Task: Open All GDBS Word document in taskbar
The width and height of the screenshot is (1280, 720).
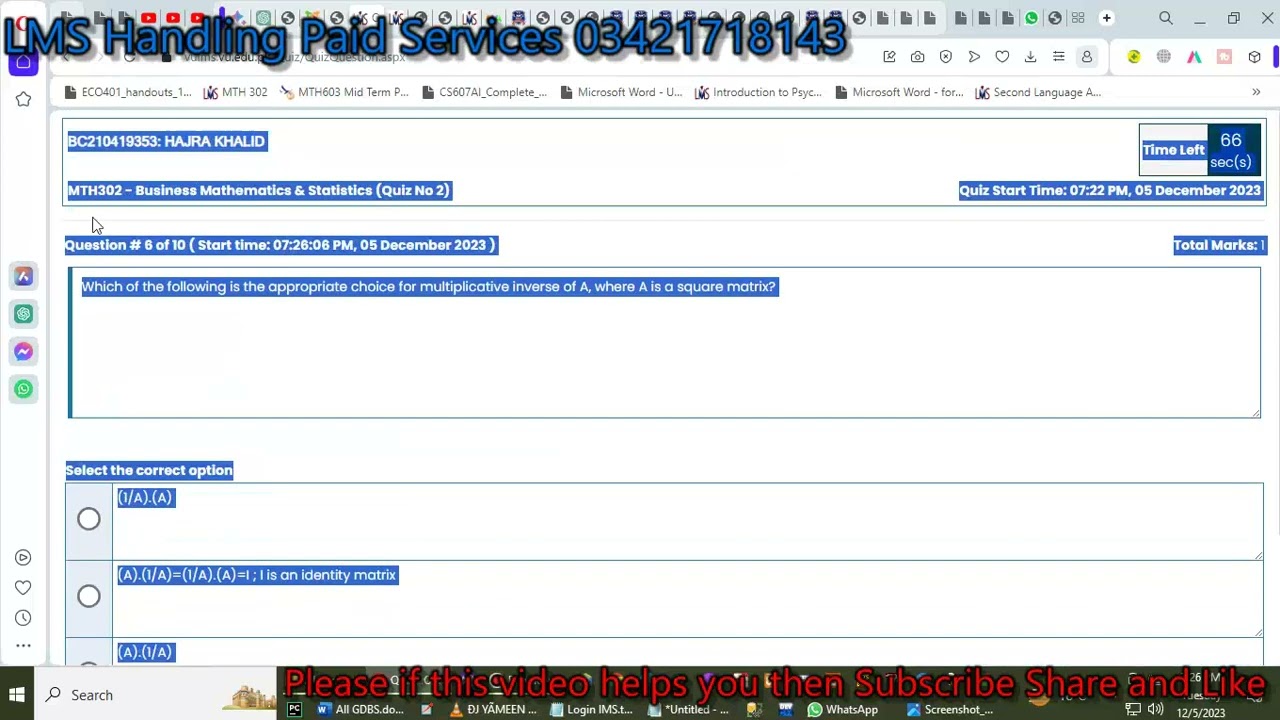Action: [x=361, y=710]
